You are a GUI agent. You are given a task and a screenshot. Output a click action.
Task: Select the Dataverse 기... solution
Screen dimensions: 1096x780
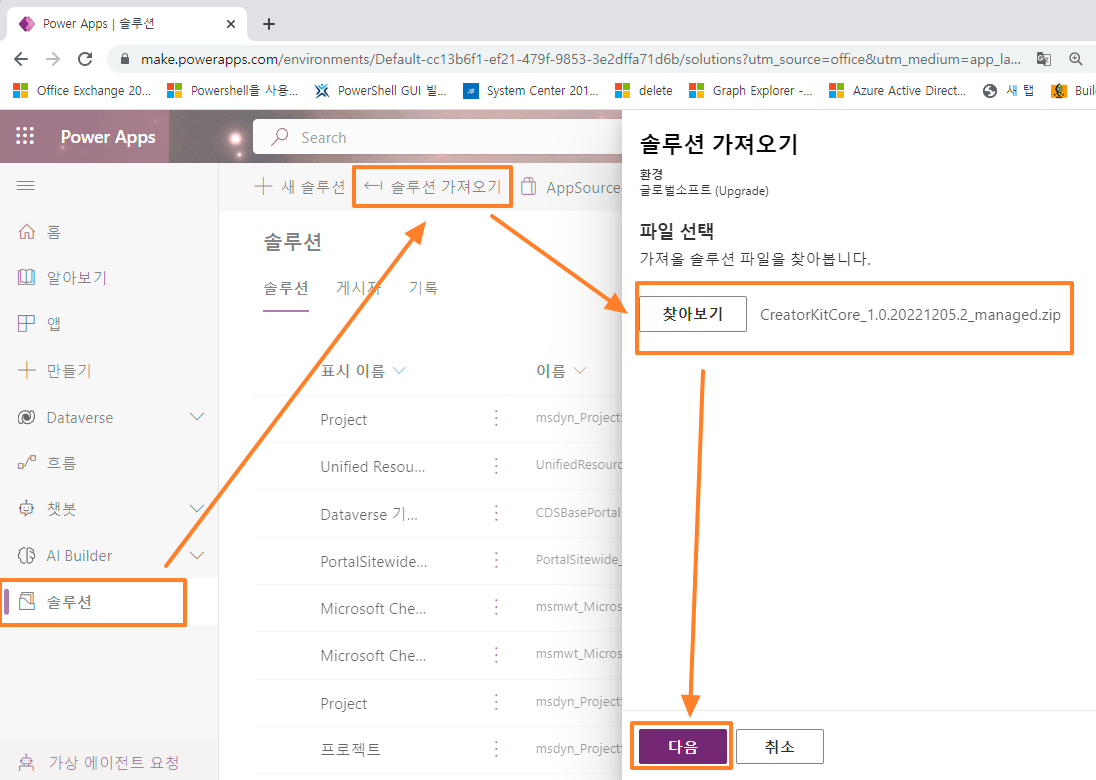[368, 514]
